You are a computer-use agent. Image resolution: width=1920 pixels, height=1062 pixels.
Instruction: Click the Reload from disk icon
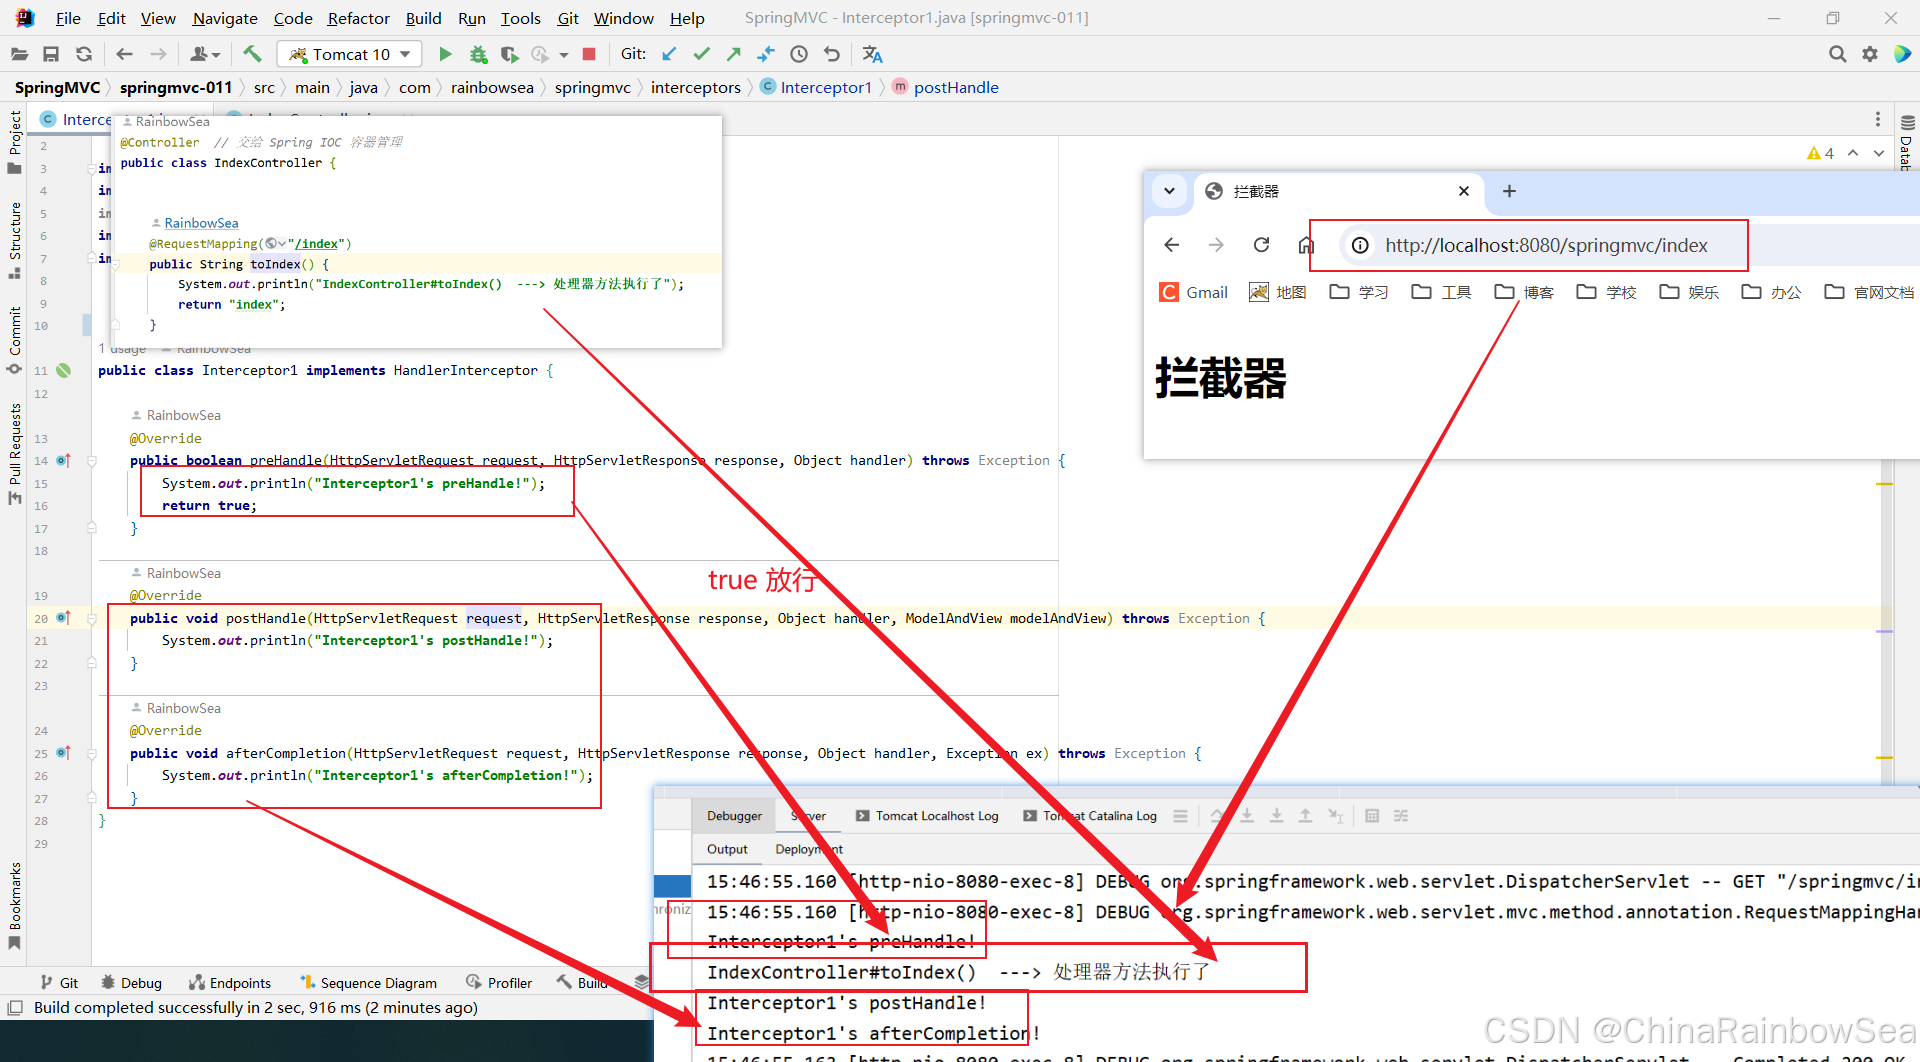[84, 54]
